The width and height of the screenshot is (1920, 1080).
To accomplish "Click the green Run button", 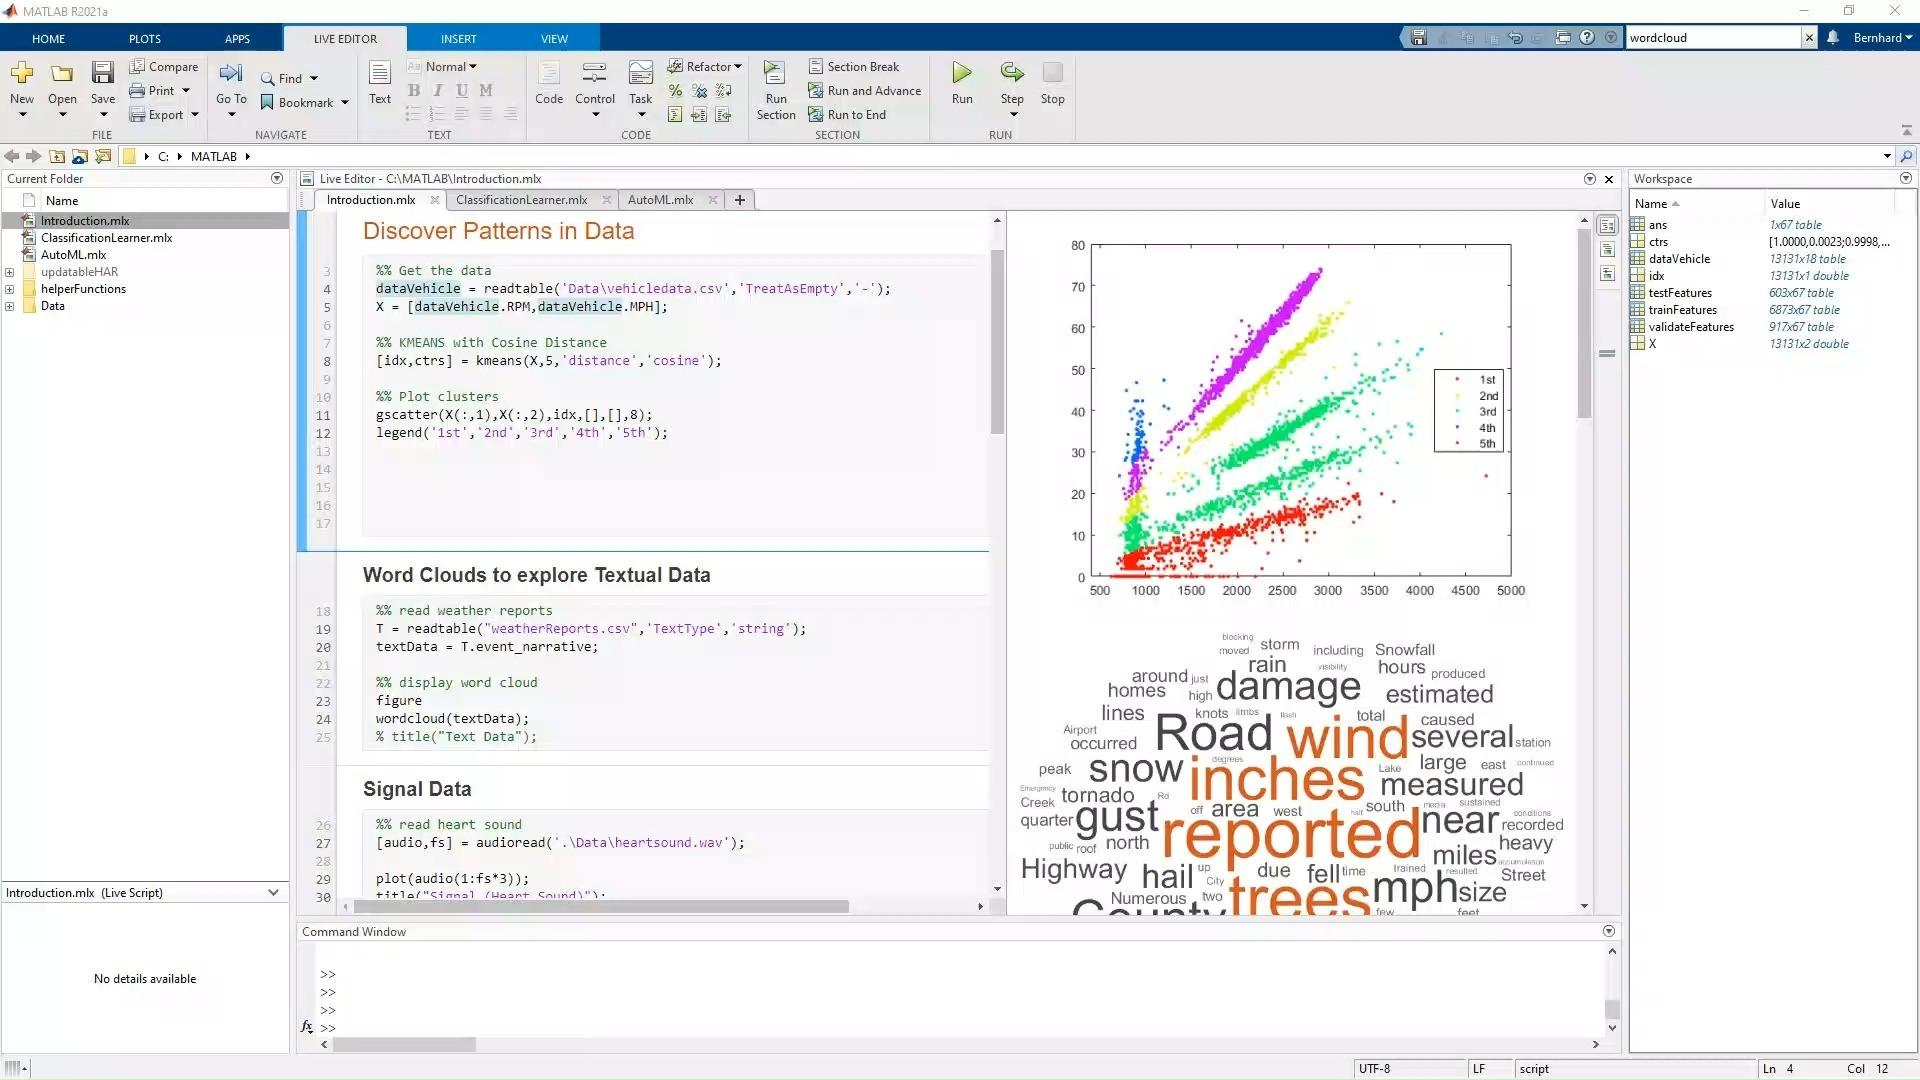I will (x=961, y=73).
